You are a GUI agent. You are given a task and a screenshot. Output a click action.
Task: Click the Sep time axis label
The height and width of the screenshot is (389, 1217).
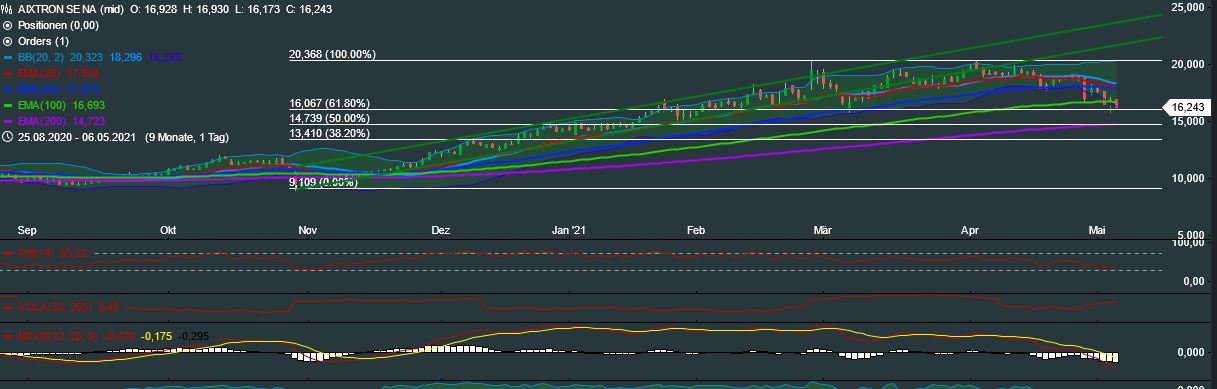pos(28,230)
